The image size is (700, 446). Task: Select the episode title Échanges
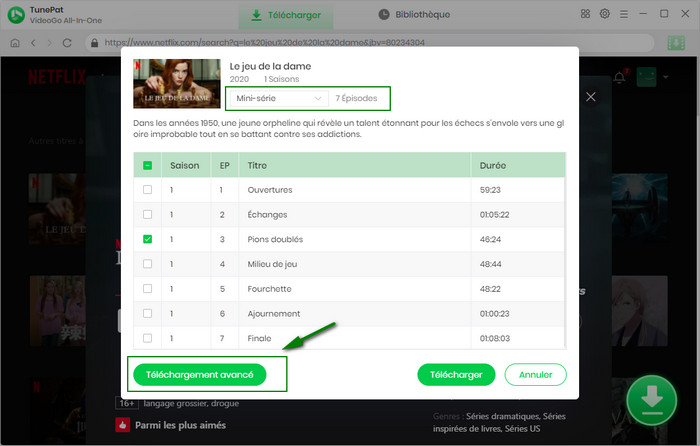(x=267, y=214)
